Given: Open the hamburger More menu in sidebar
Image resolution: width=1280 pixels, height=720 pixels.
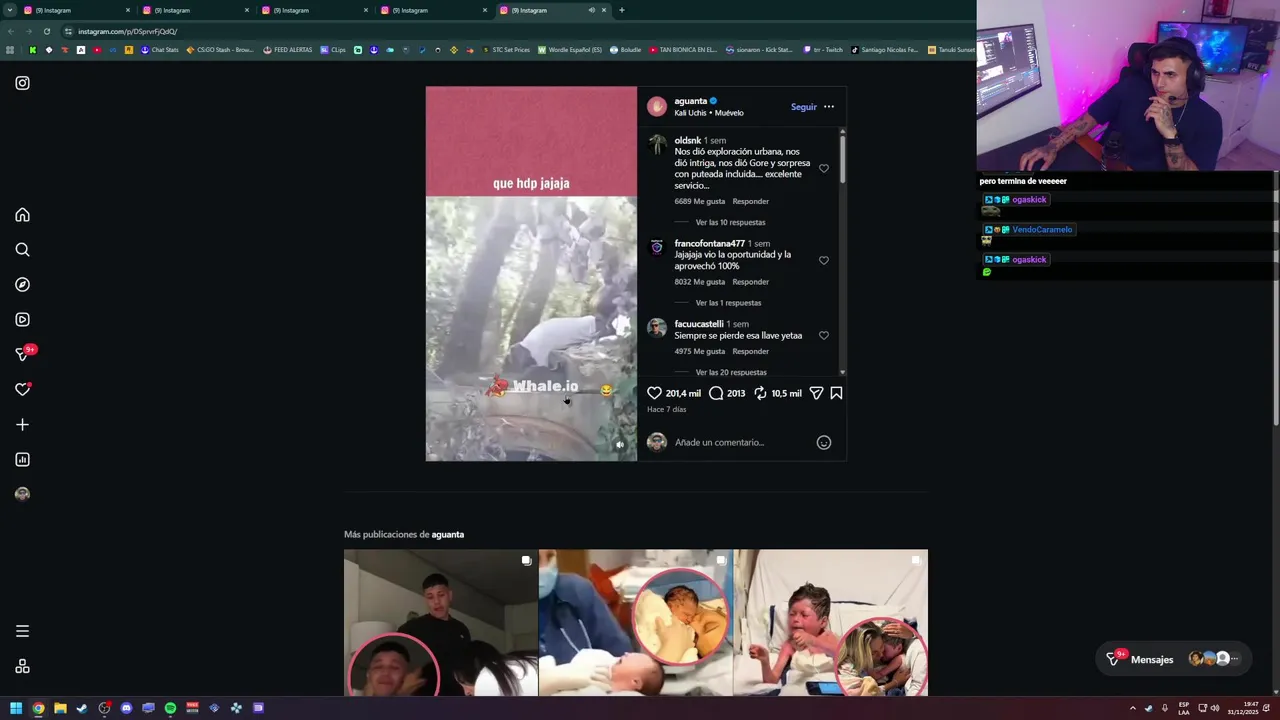Looking at the screenshot, I should click(22, 631).
